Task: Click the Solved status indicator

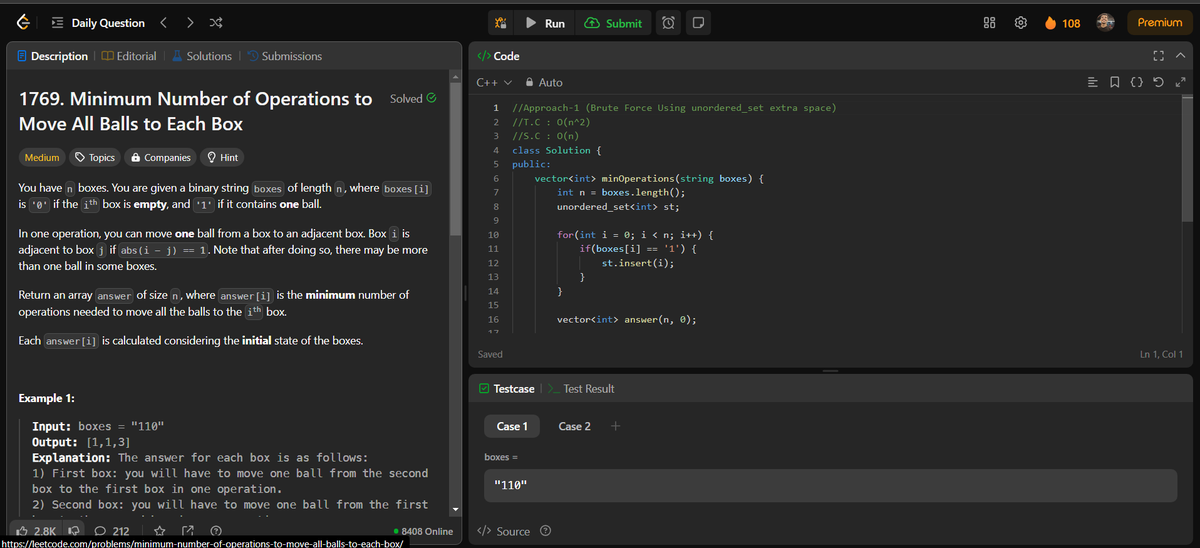Action: (x=413, y=99)
